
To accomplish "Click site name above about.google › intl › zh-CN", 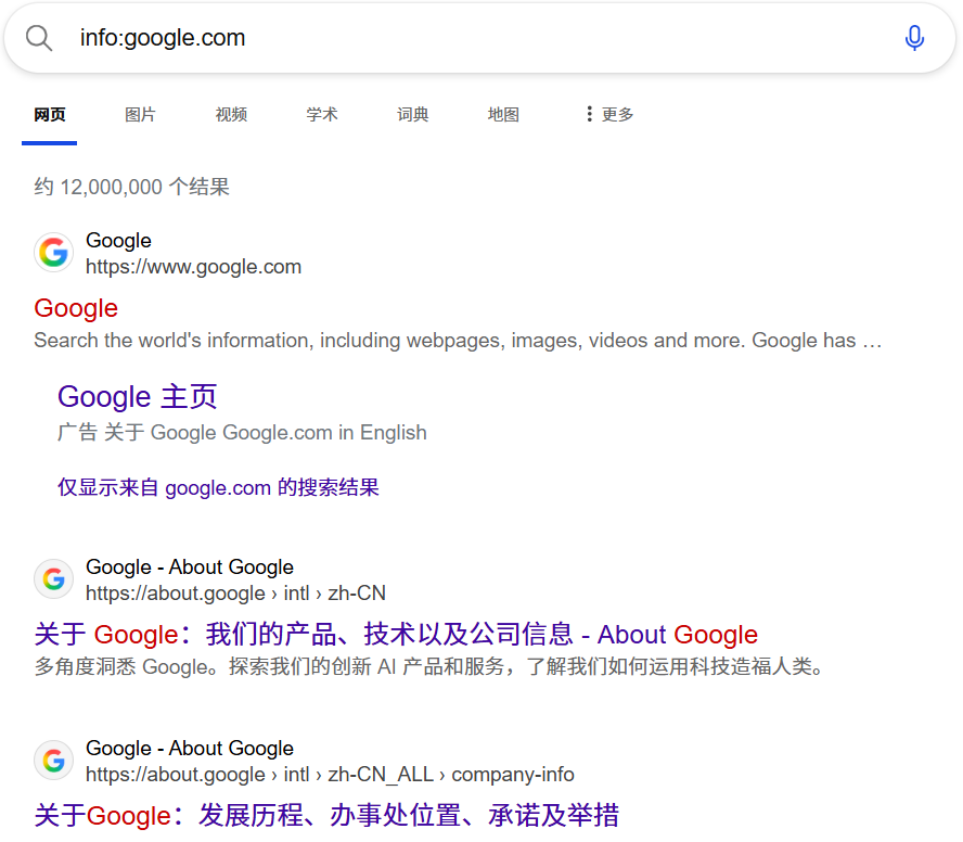I will 190,567.
